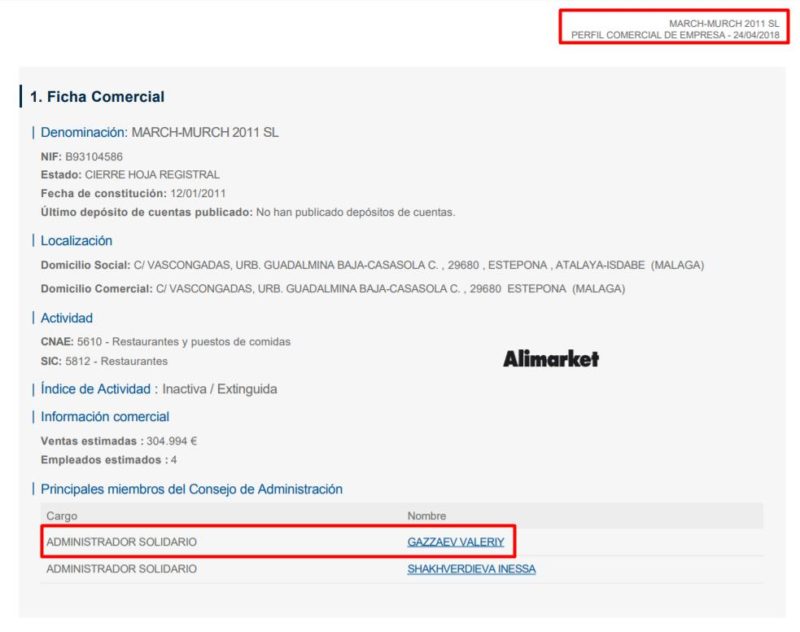Click the Actividad section heading
Screen dimensions: 800x632
67,318
